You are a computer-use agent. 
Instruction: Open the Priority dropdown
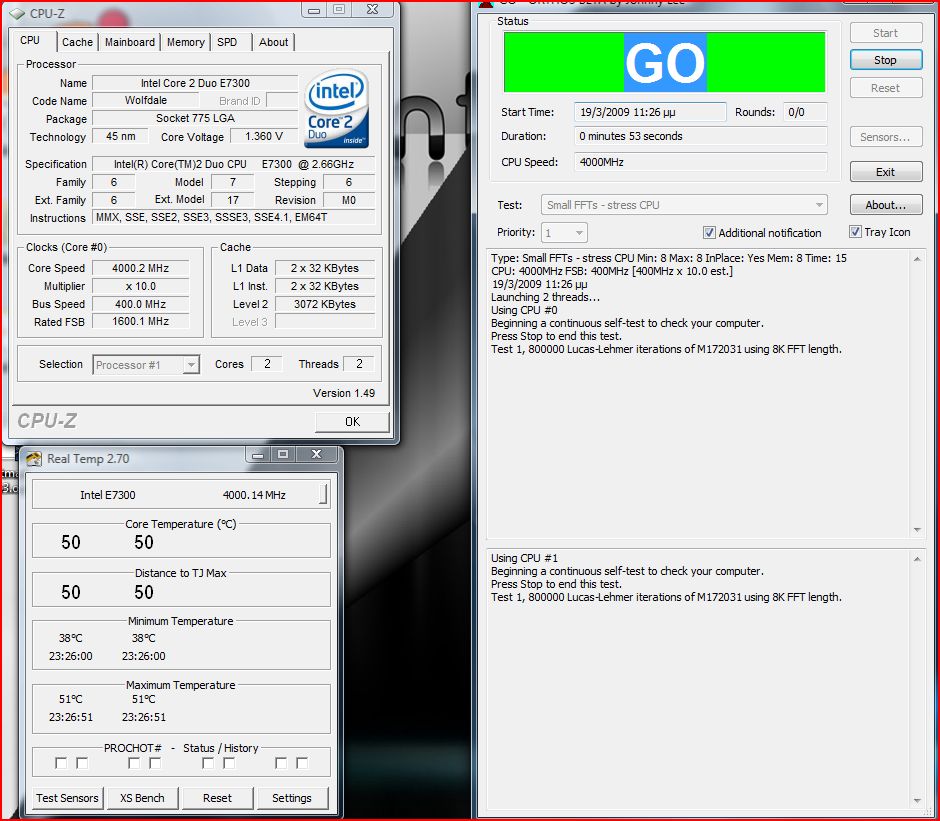point(564,233)
